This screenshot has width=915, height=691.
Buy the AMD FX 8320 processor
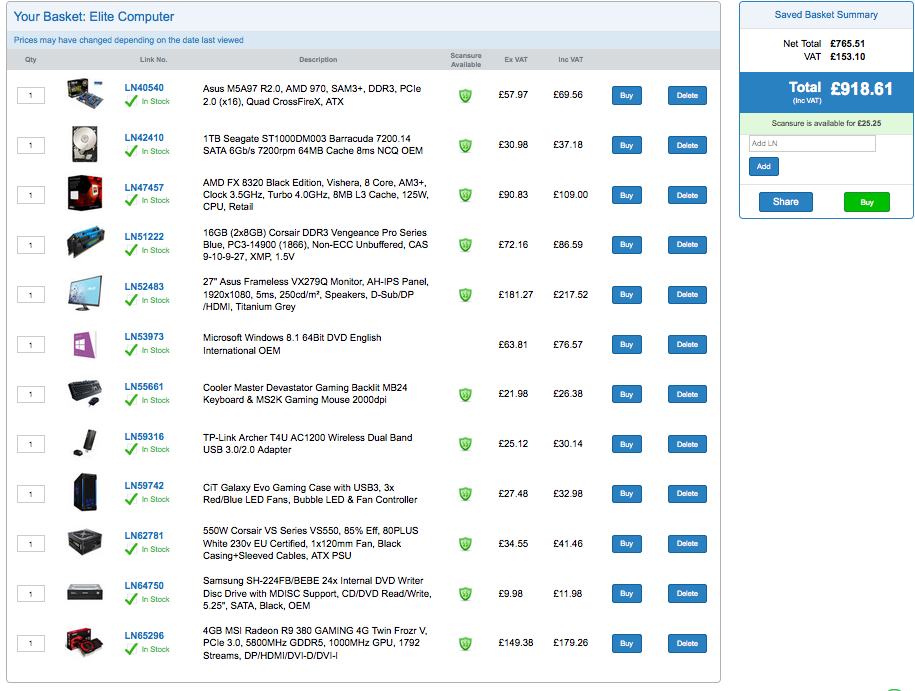(x=627, y=196)
